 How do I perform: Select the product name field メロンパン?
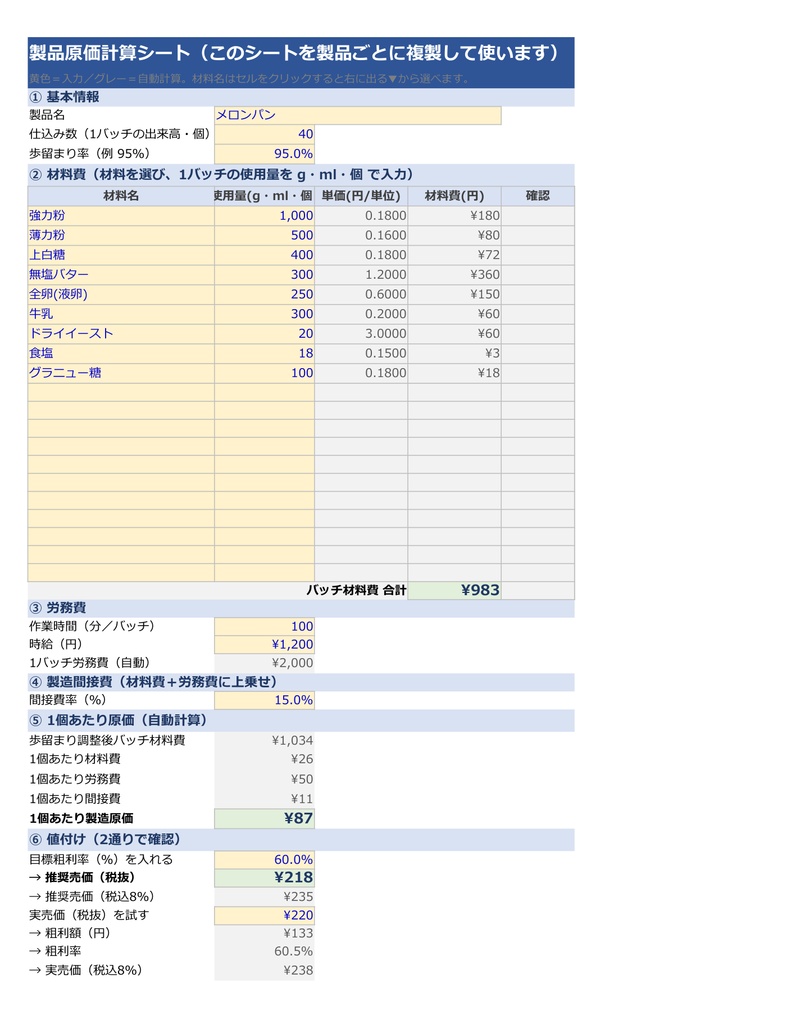point(357,116)
